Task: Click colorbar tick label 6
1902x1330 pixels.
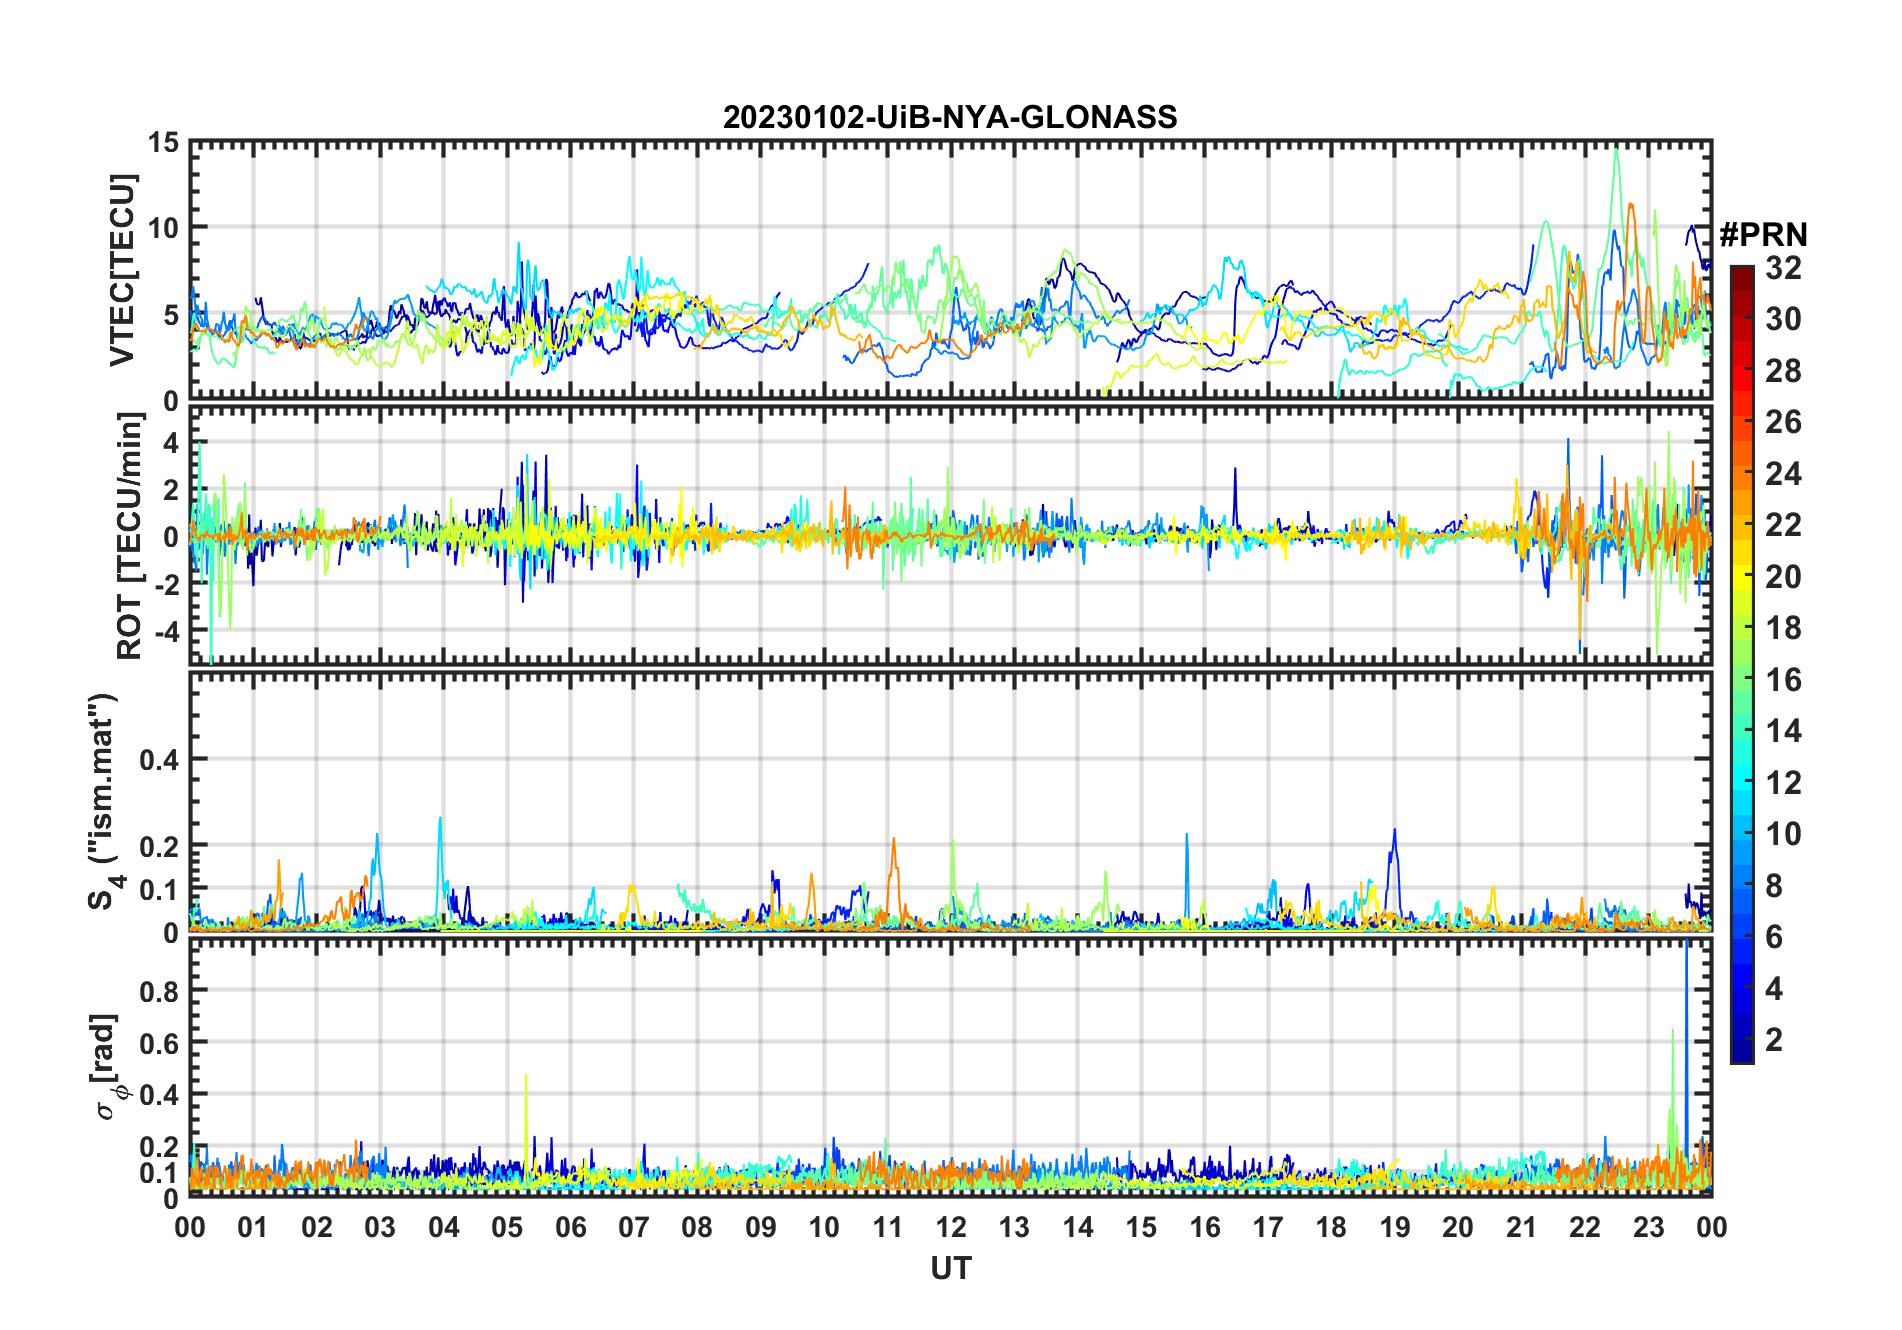Action: click(x=1774, y=937)
